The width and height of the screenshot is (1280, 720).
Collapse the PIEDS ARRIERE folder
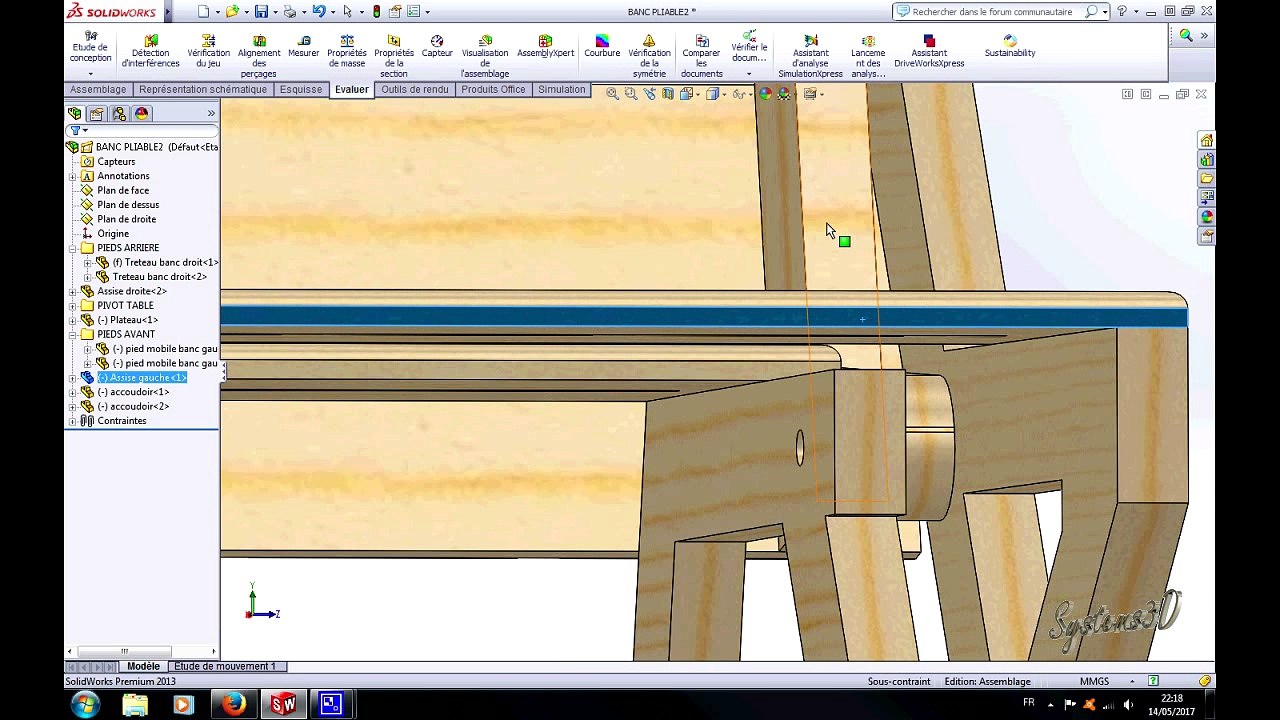pyautogui.click(x=73, y=248)
